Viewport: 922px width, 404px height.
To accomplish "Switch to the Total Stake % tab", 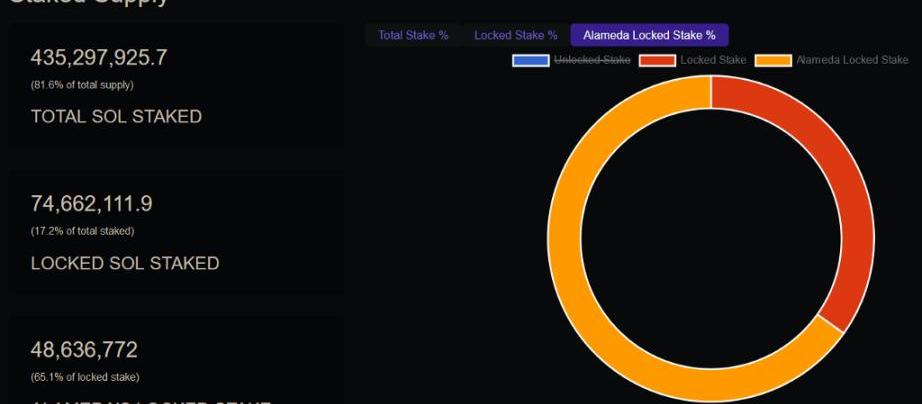I will 413,35.
